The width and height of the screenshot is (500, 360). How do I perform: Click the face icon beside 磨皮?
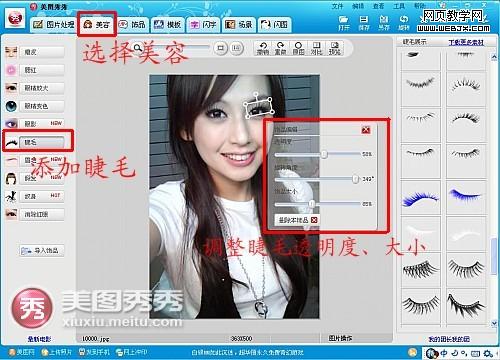pos(11,52)
